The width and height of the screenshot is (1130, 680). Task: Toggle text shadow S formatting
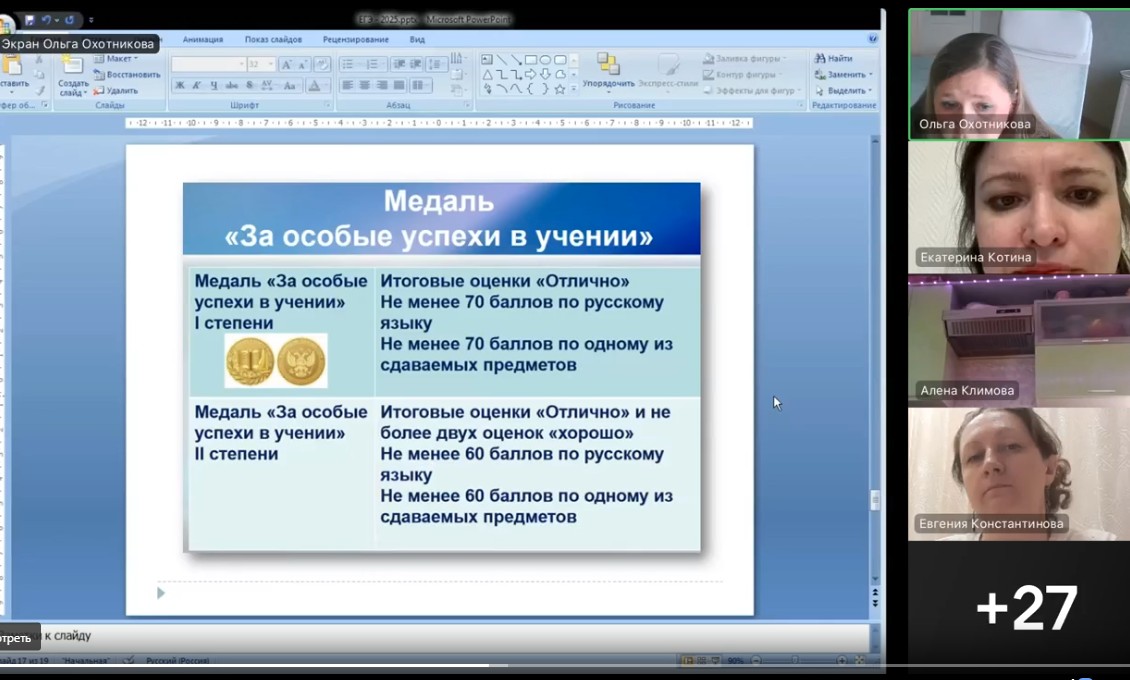click(249, 86)
